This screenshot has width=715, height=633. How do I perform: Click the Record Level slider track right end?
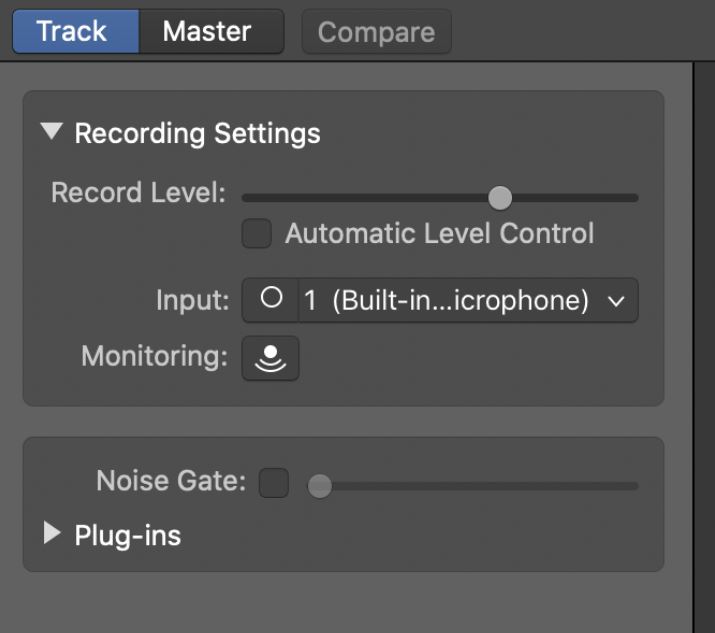(x=632, y=198)
